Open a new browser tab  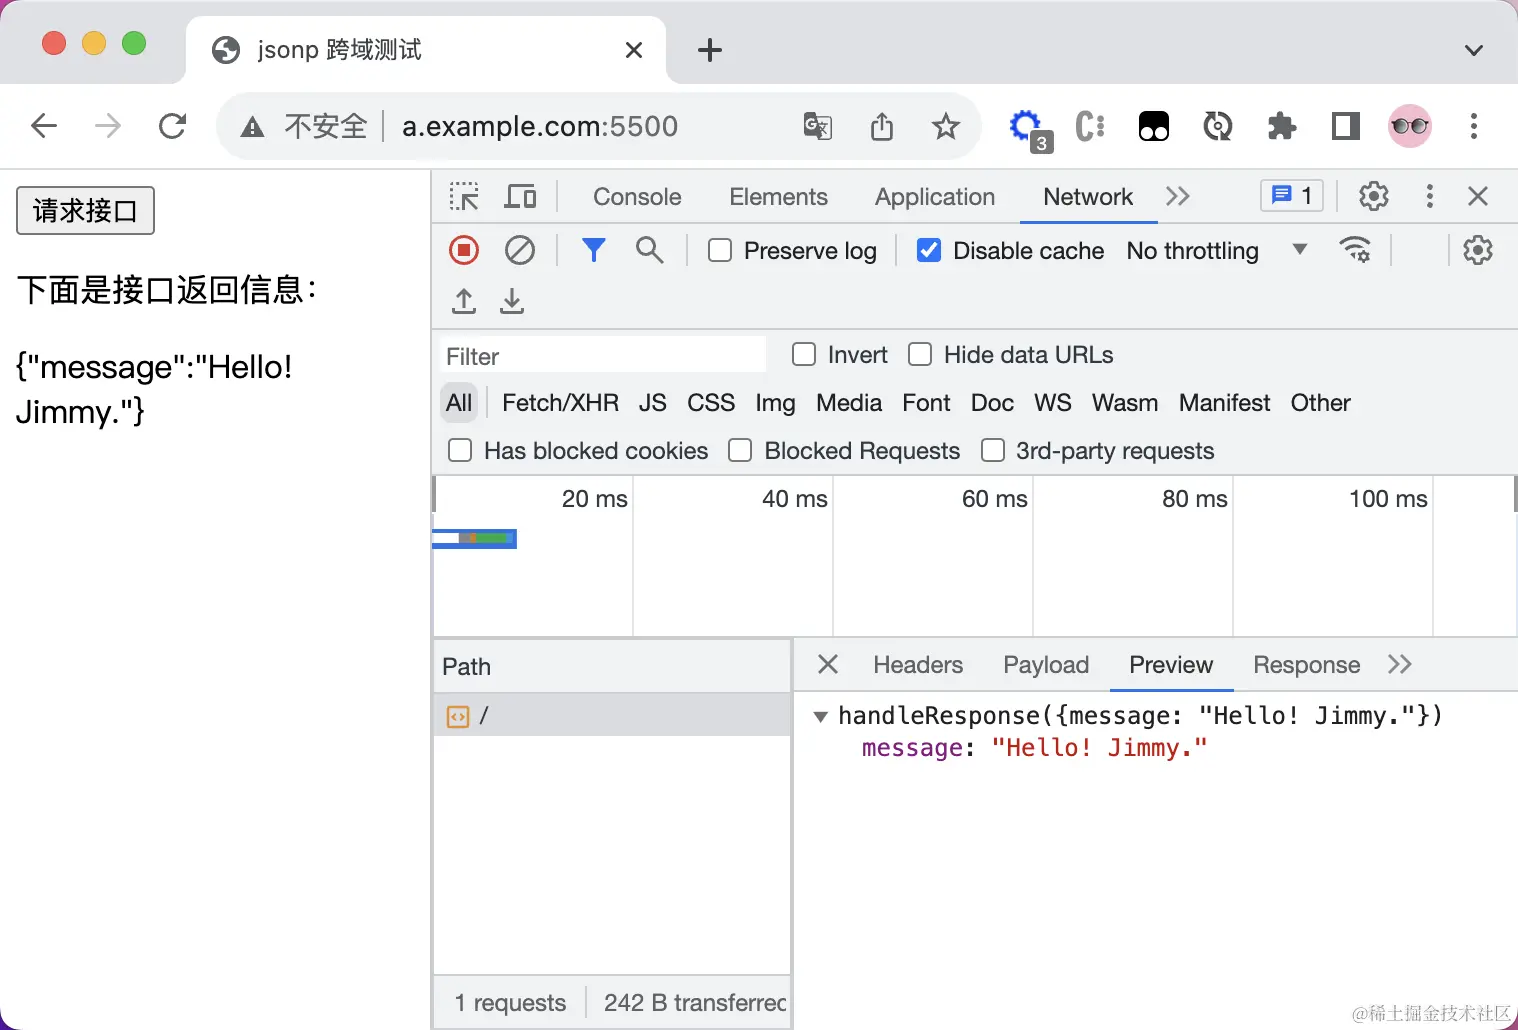709,50
